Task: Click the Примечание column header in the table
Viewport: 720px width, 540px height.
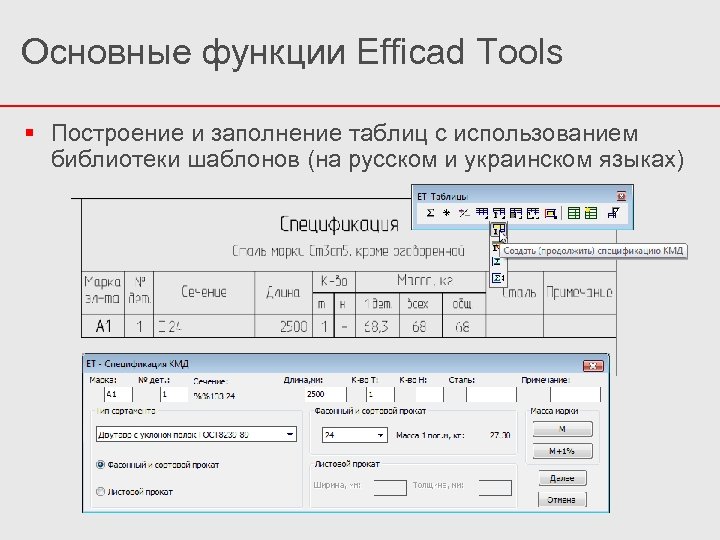Action: pyautogui.click(x=579, y=292)
